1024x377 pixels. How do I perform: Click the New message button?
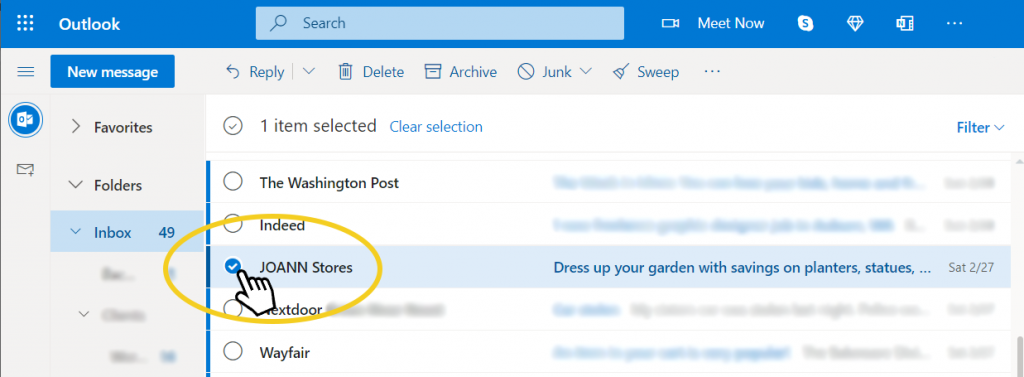coord(112,71)
